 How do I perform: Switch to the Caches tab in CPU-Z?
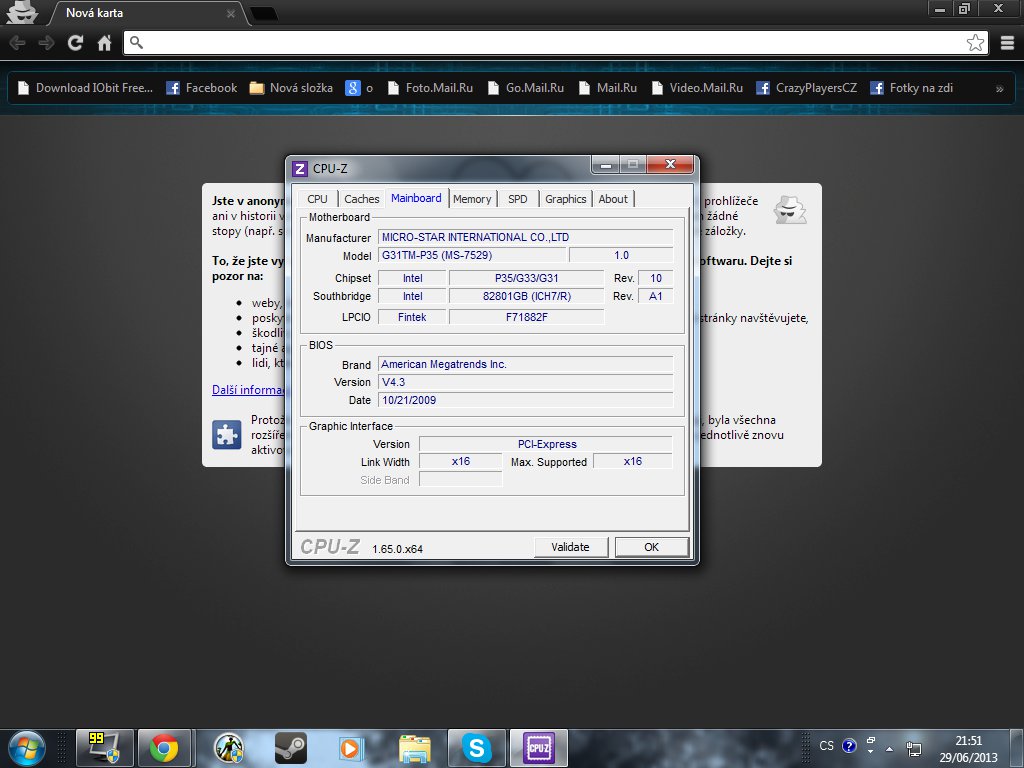[361, 199]
